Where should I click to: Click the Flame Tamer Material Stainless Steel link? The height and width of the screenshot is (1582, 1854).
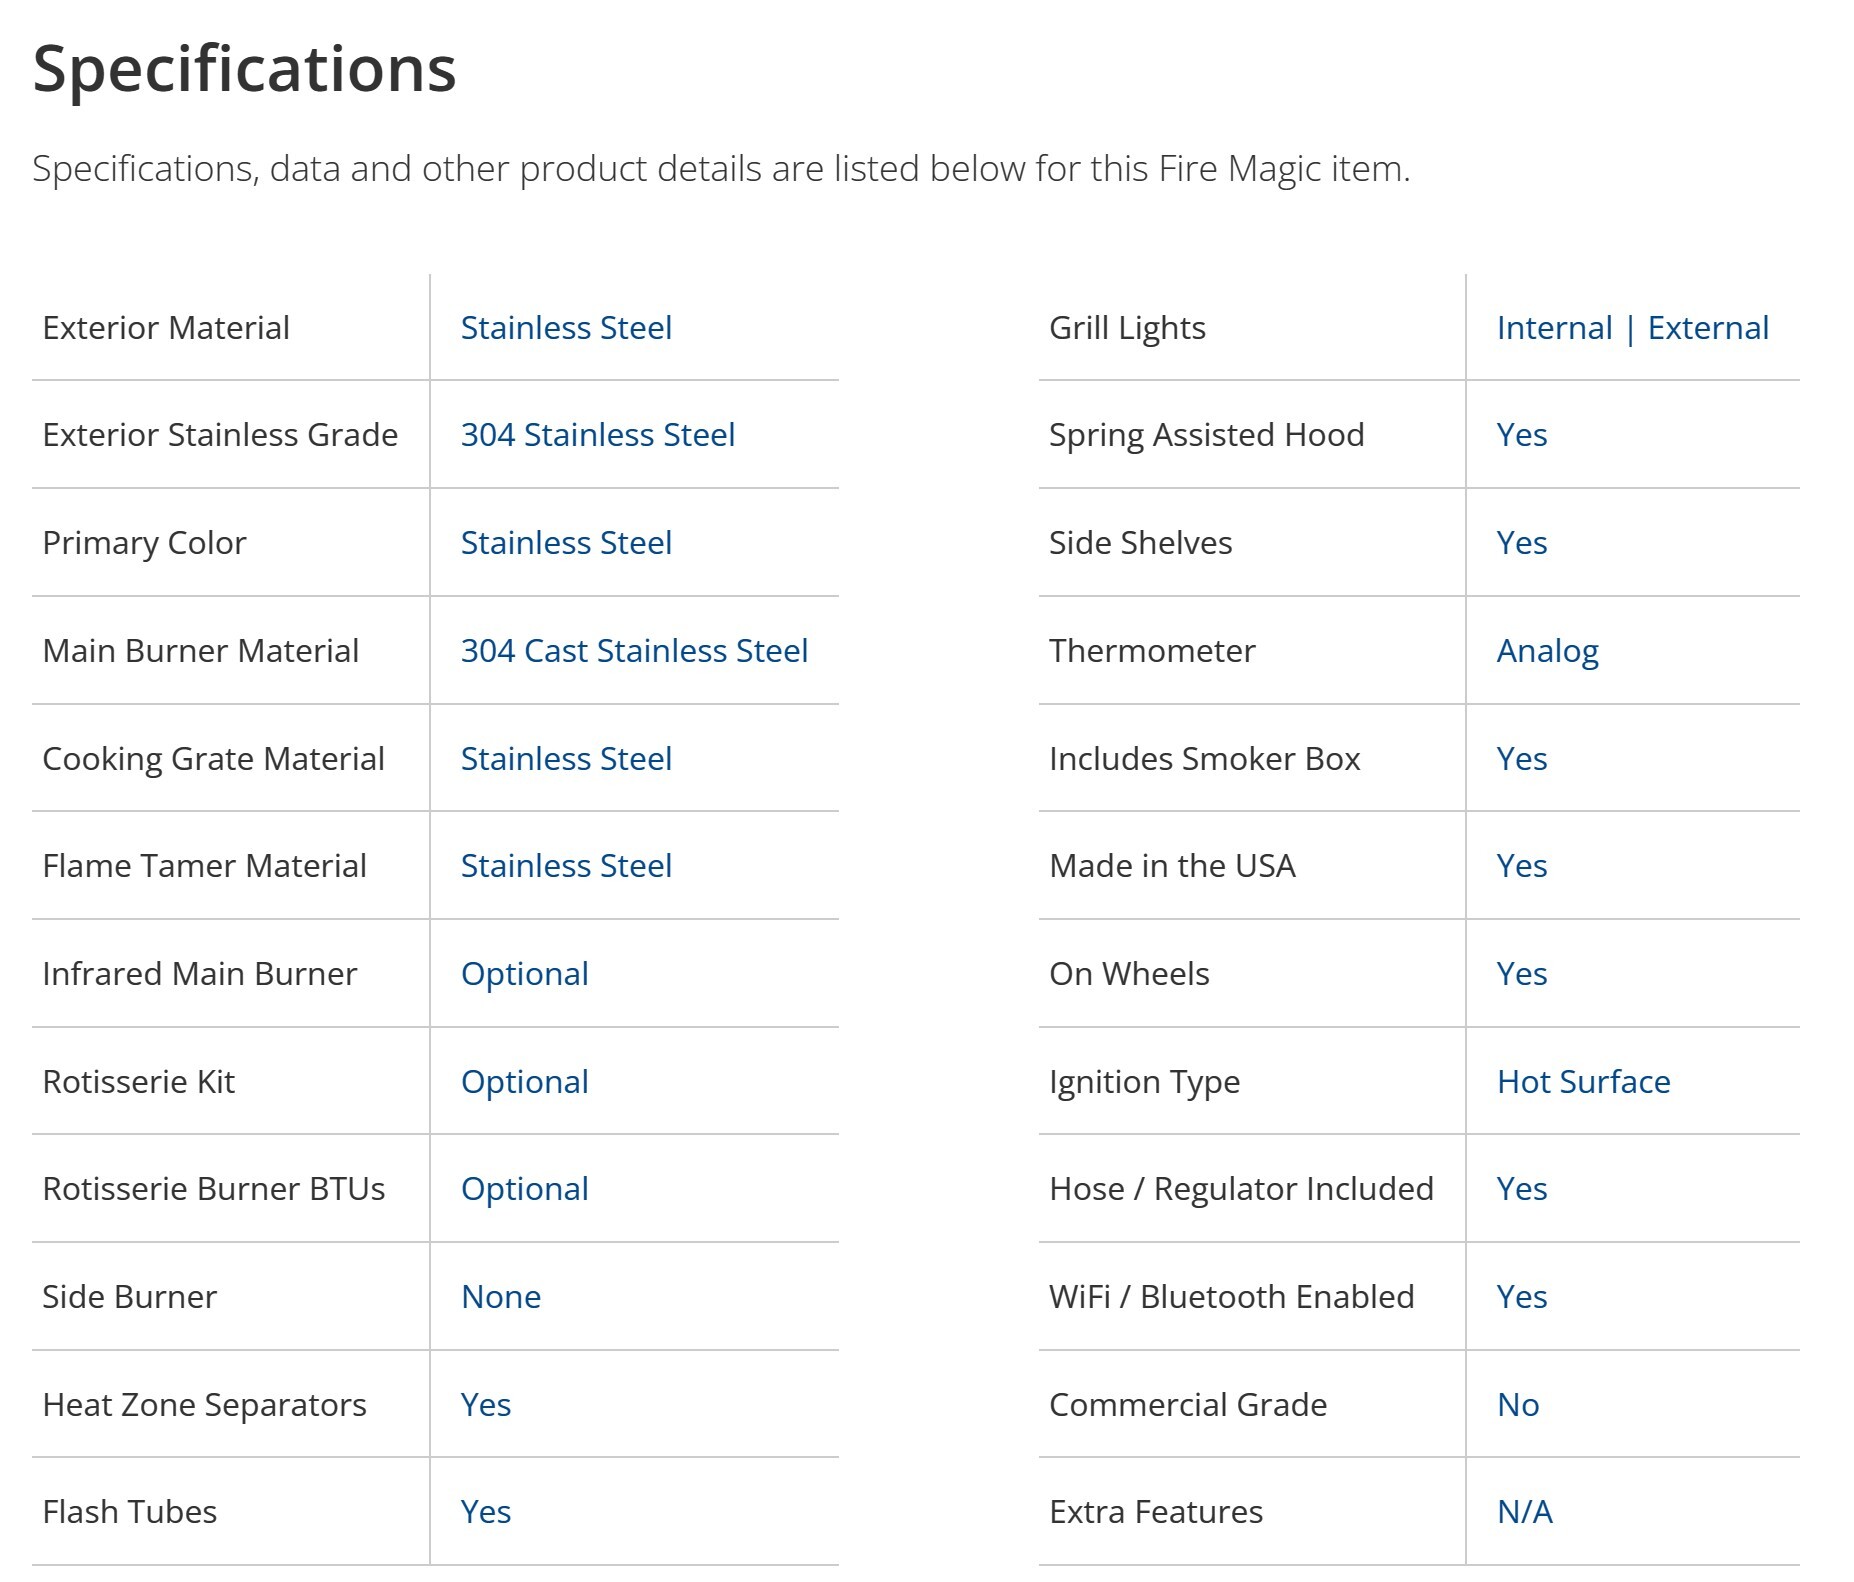click(565, 866)
